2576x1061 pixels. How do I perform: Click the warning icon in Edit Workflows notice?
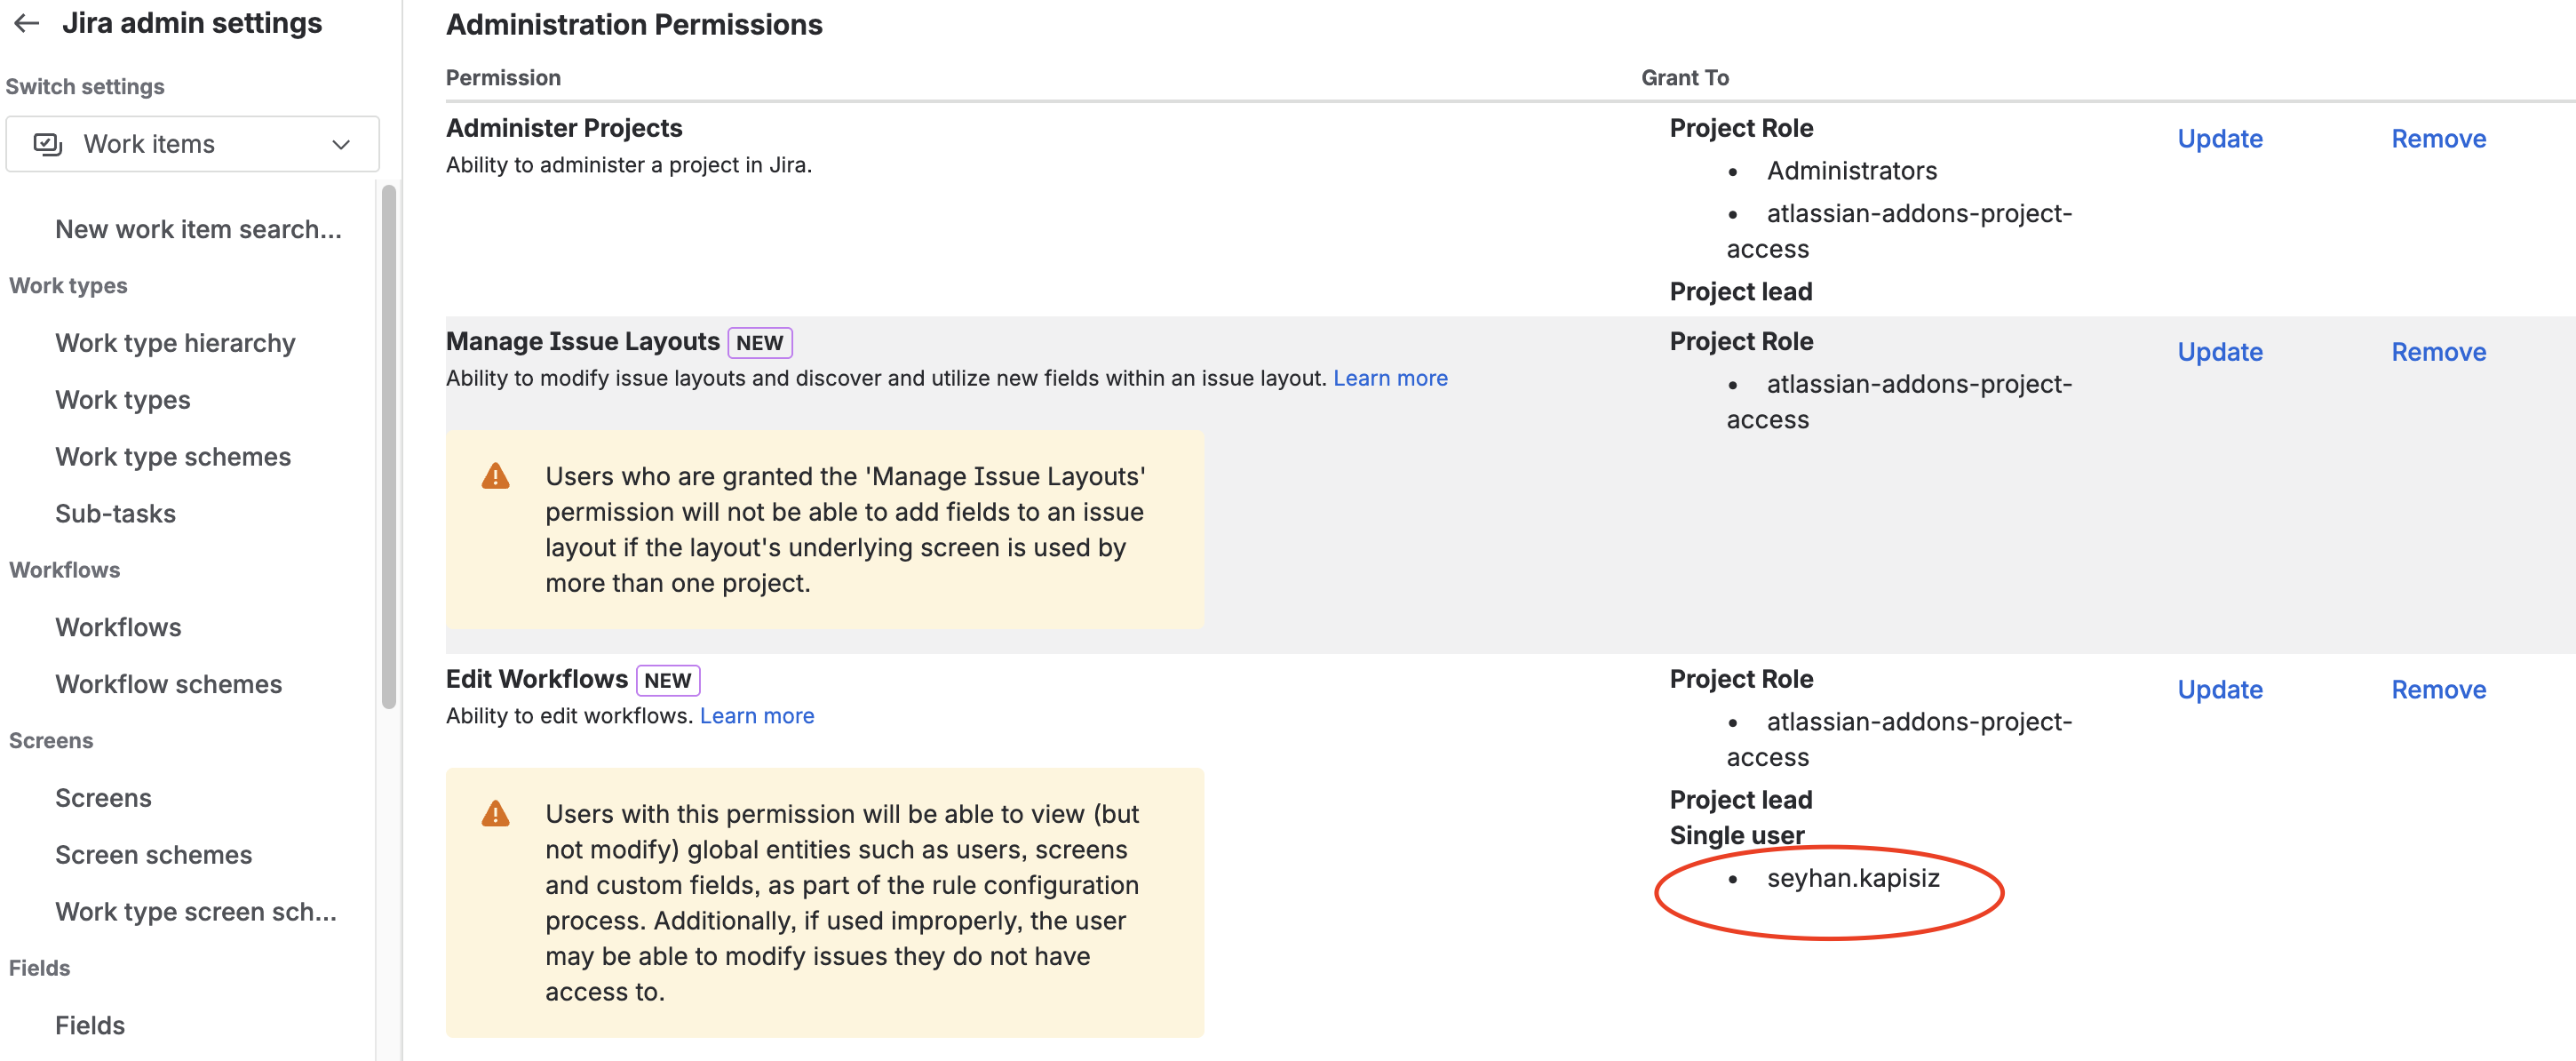495,813
